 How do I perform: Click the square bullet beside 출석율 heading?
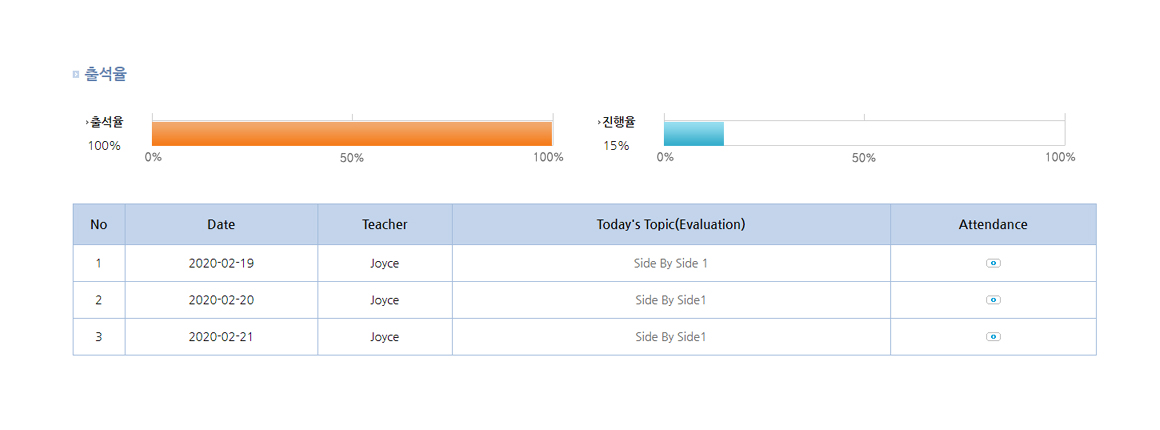coord(76,74)
